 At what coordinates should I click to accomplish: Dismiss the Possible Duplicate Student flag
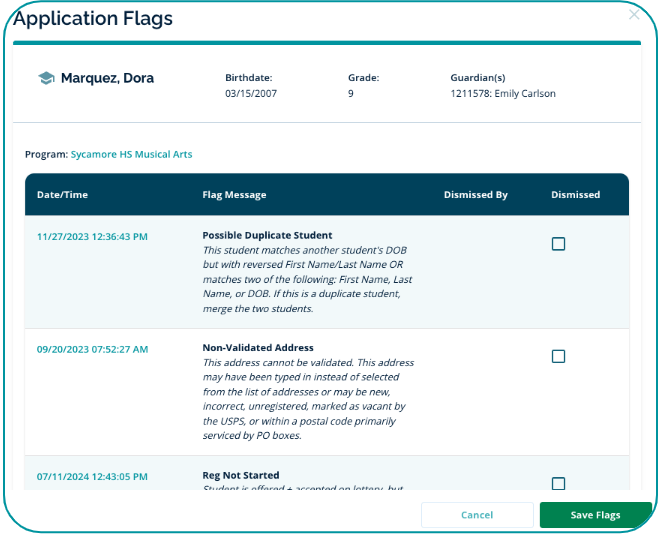tap(558, 244)
